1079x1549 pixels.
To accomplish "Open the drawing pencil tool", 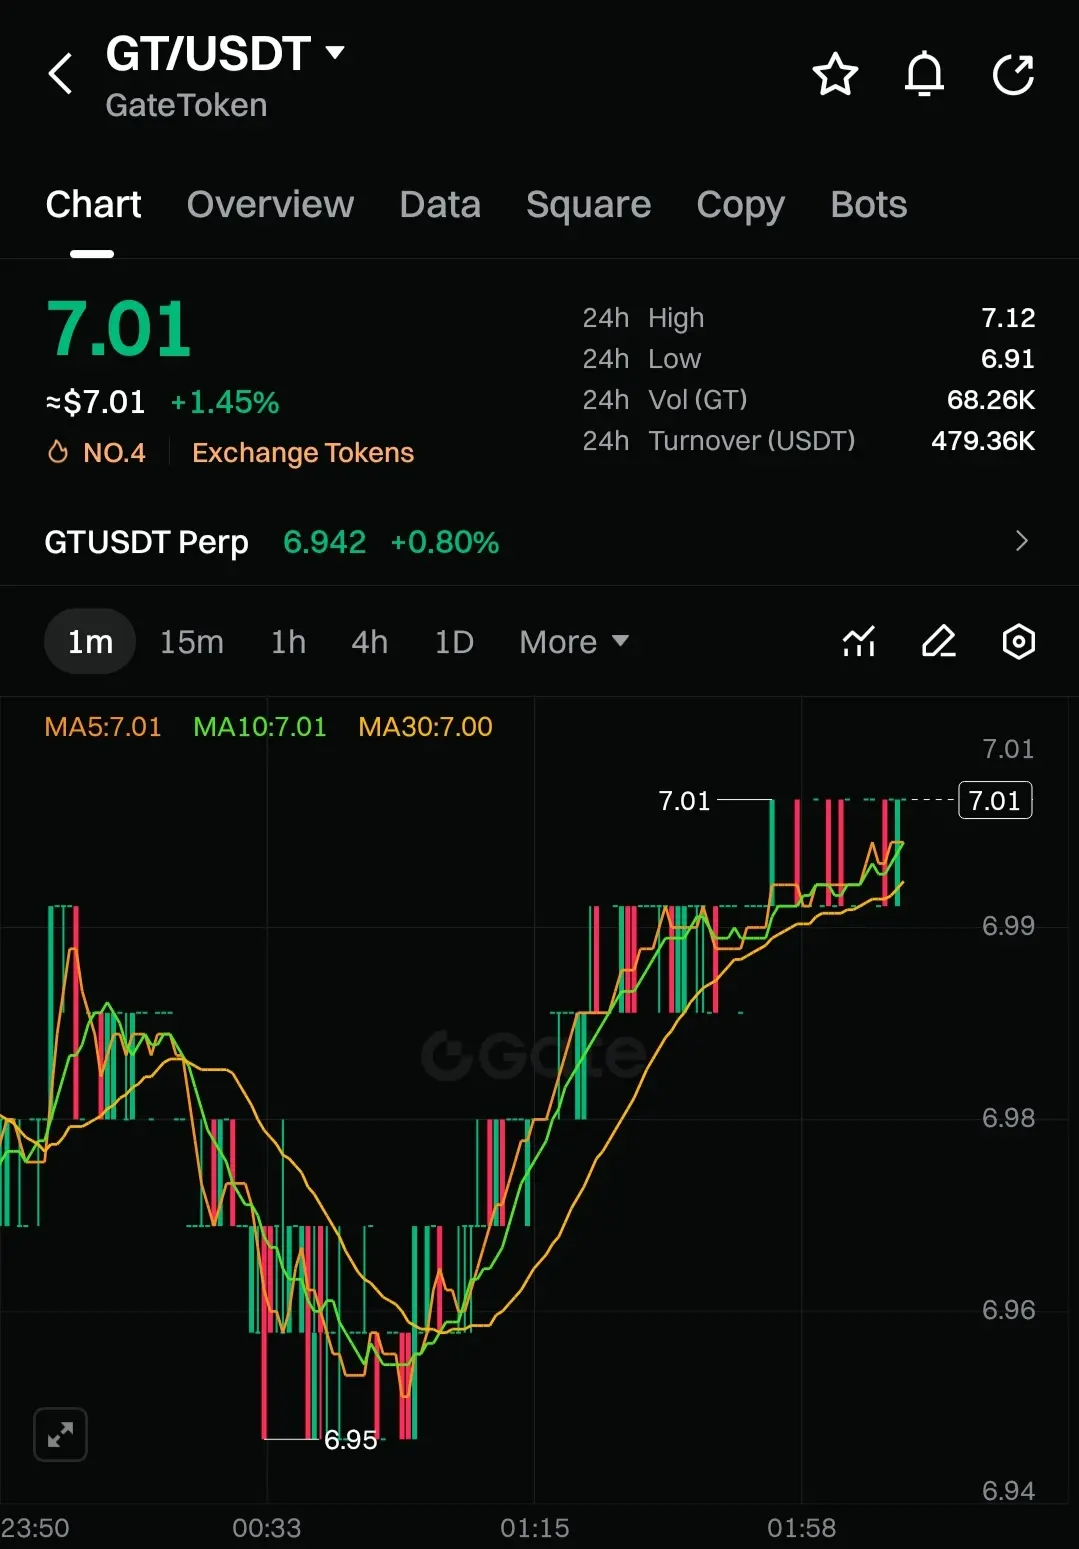I will 938,641.
